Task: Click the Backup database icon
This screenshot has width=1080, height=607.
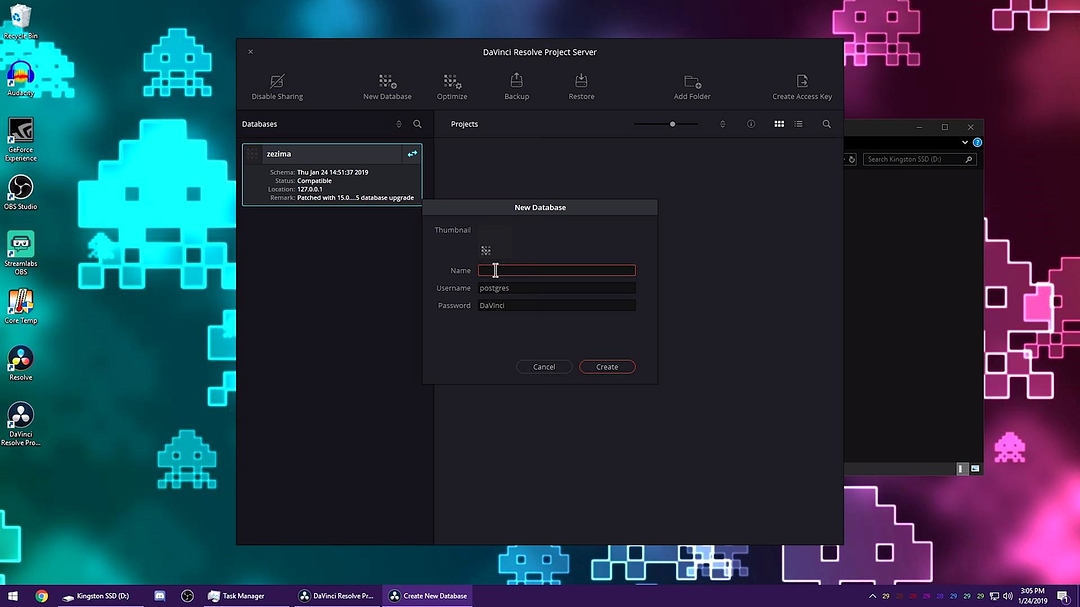Action: [516, 84]
